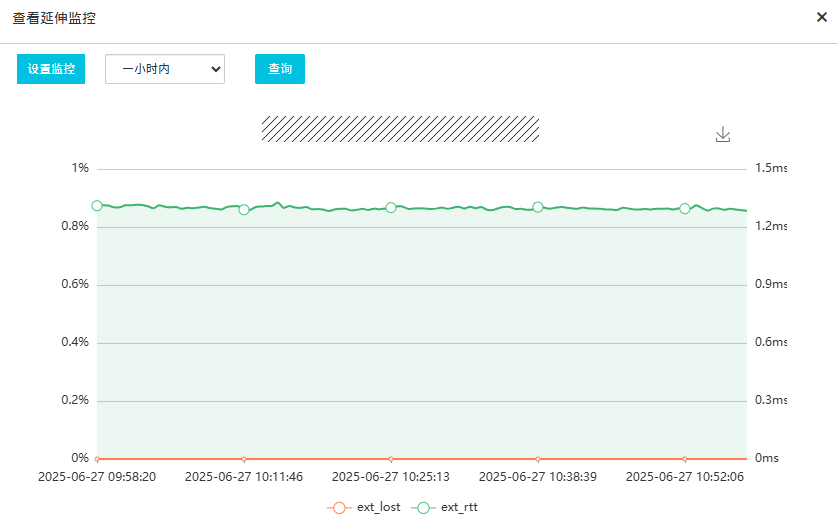Viewport: 837px width, 518px height.
Task: Click ext_lost marker at 10:25:13
Action: [391, 459]
